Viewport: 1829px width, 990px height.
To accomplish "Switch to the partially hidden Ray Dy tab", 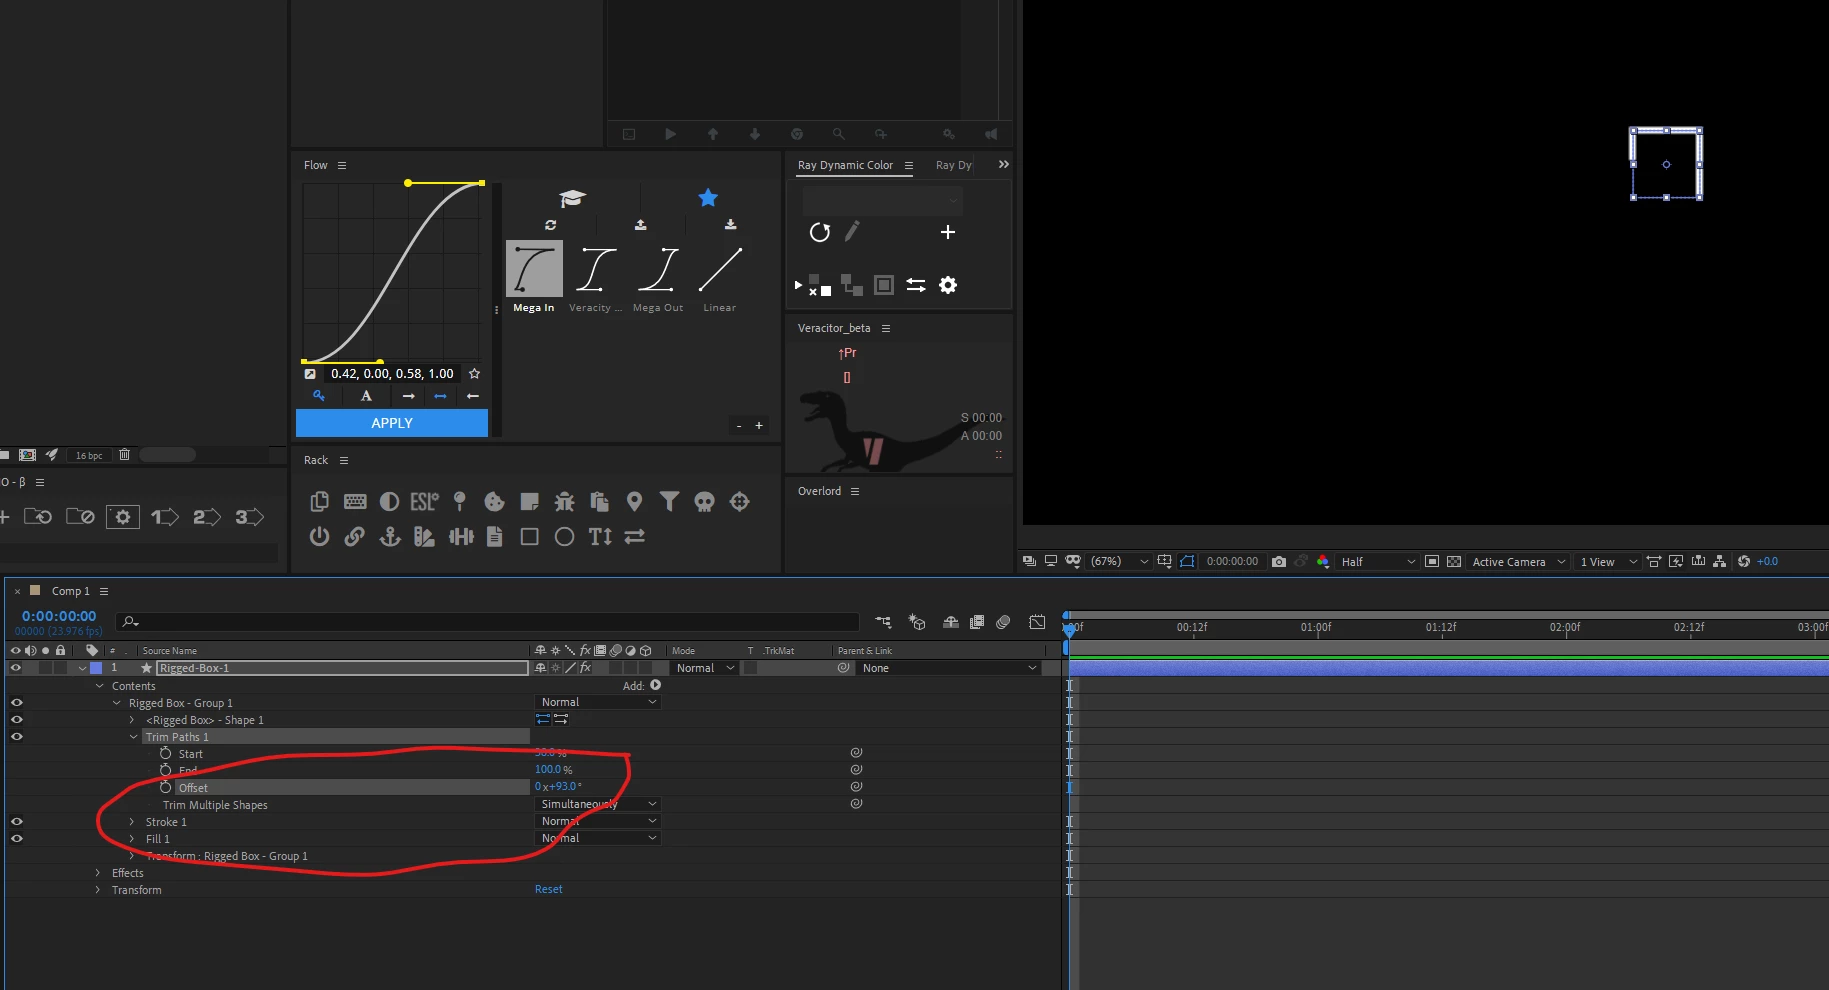I will tap(953, 166).
